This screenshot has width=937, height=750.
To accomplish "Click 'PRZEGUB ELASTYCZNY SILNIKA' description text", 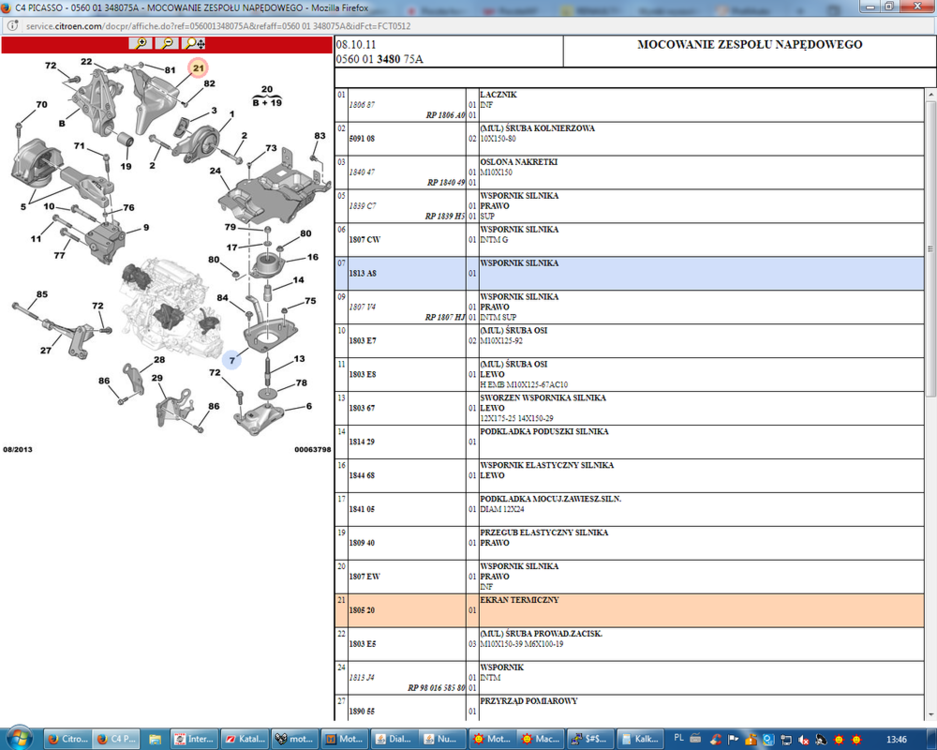I will point(544,532).
